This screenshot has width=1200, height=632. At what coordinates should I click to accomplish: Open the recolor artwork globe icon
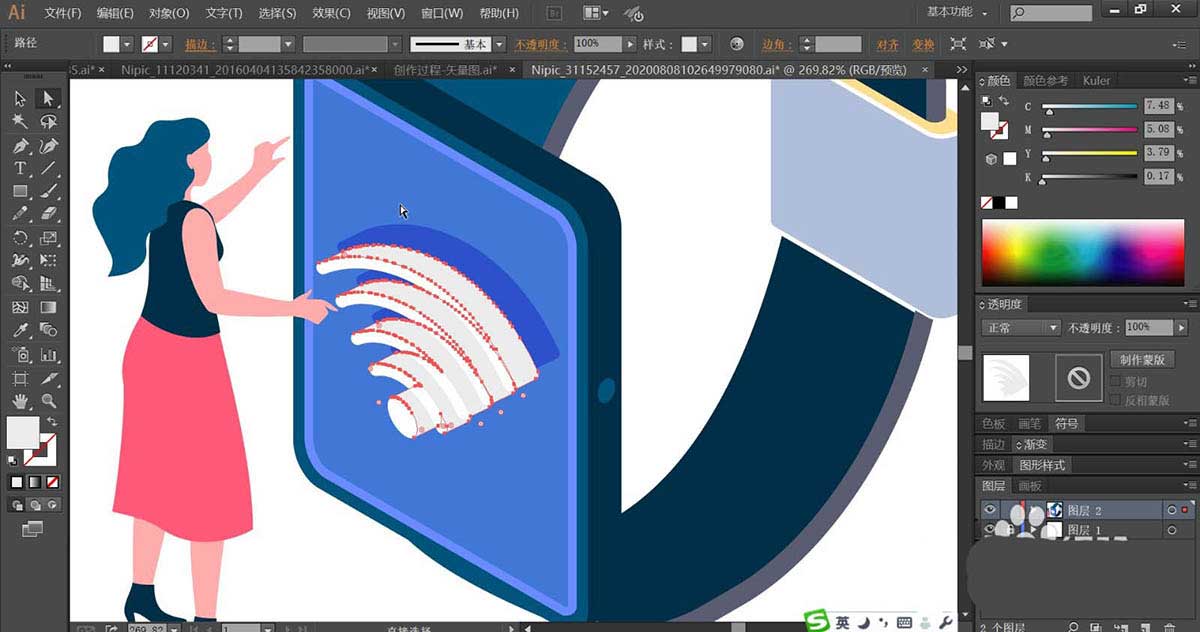coord(737,44)
